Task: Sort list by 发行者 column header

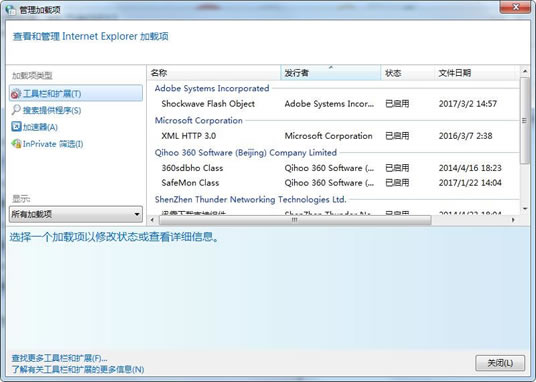Action: click(x=331, y=73)
